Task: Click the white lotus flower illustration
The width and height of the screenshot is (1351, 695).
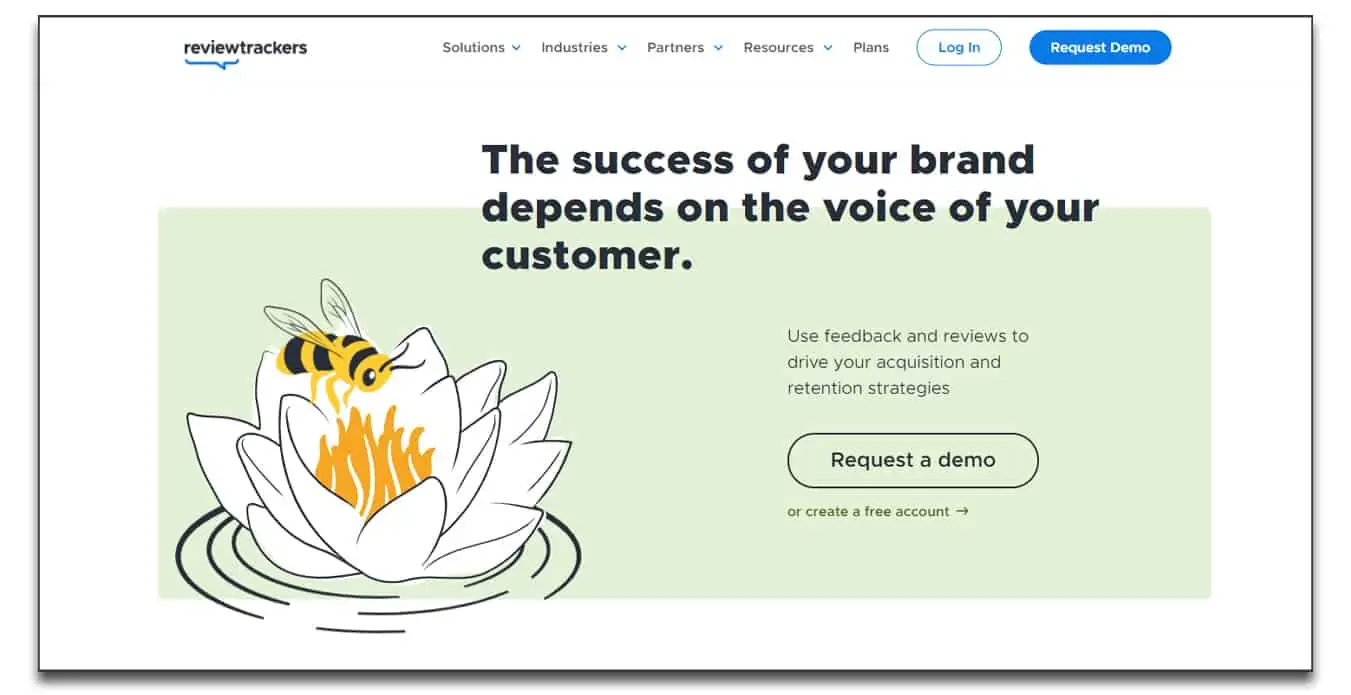Action: [380, 455]
